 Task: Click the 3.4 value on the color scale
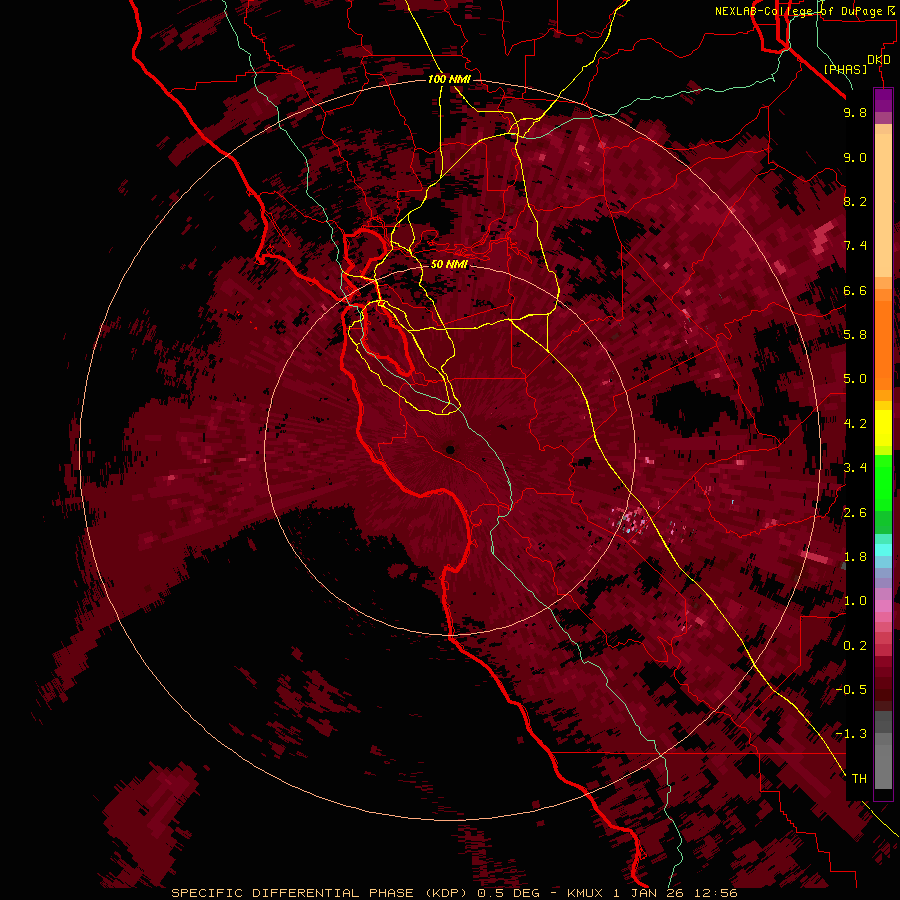(x=855, y=468)
